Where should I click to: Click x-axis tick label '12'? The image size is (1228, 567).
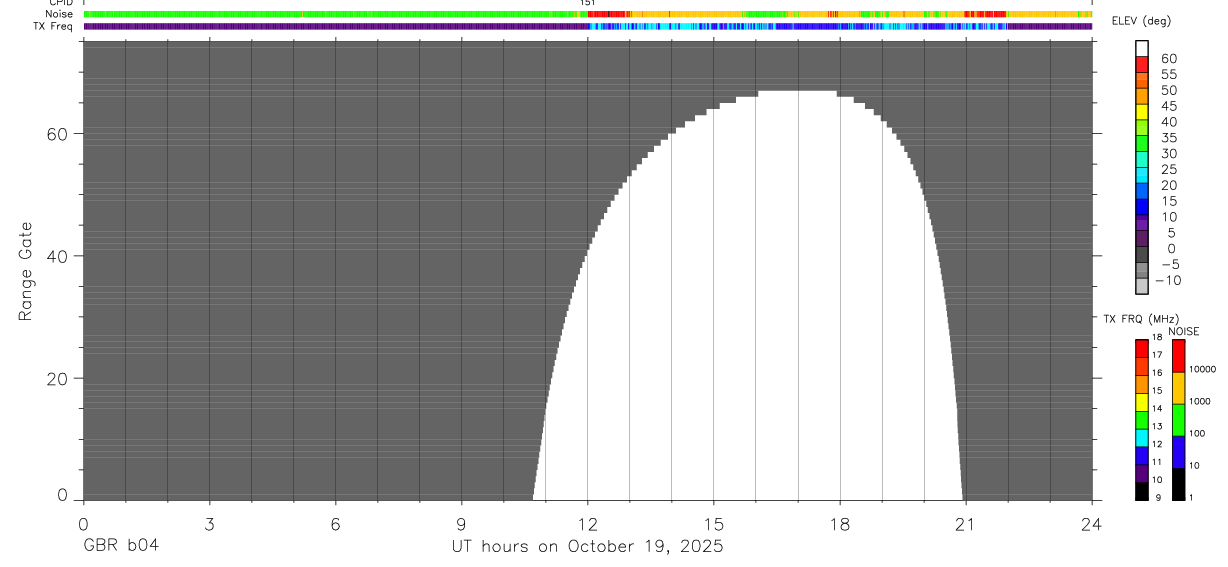click(x=587, y=523)
